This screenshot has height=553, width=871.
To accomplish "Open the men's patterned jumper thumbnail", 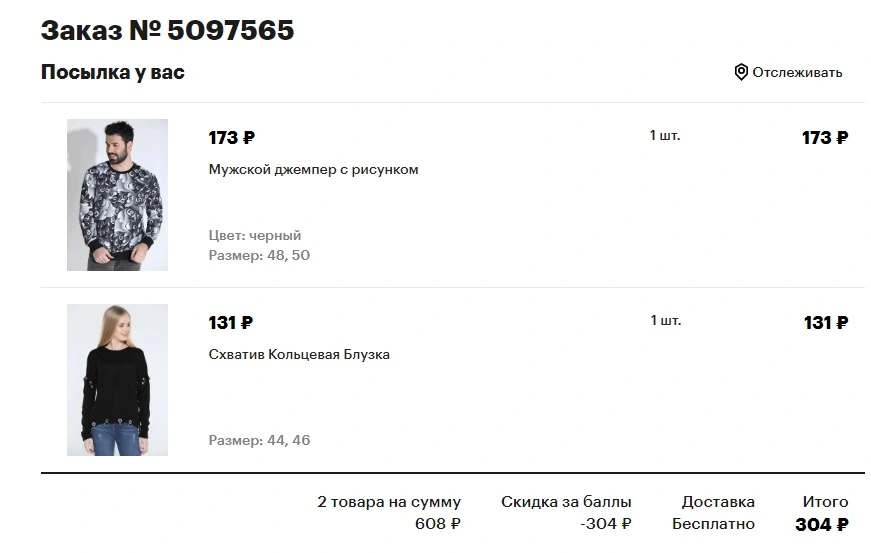I will [x=117, y=195].
